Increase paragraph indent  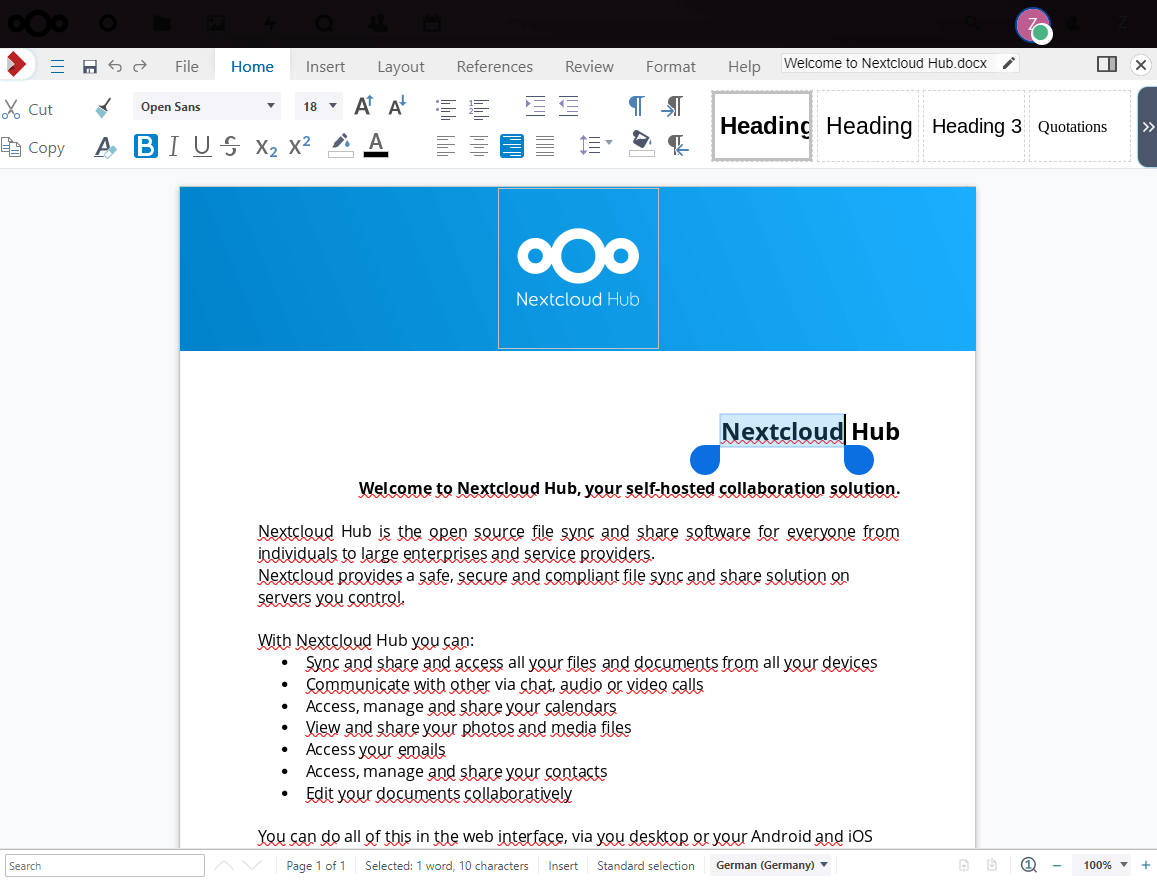point(535,106)
